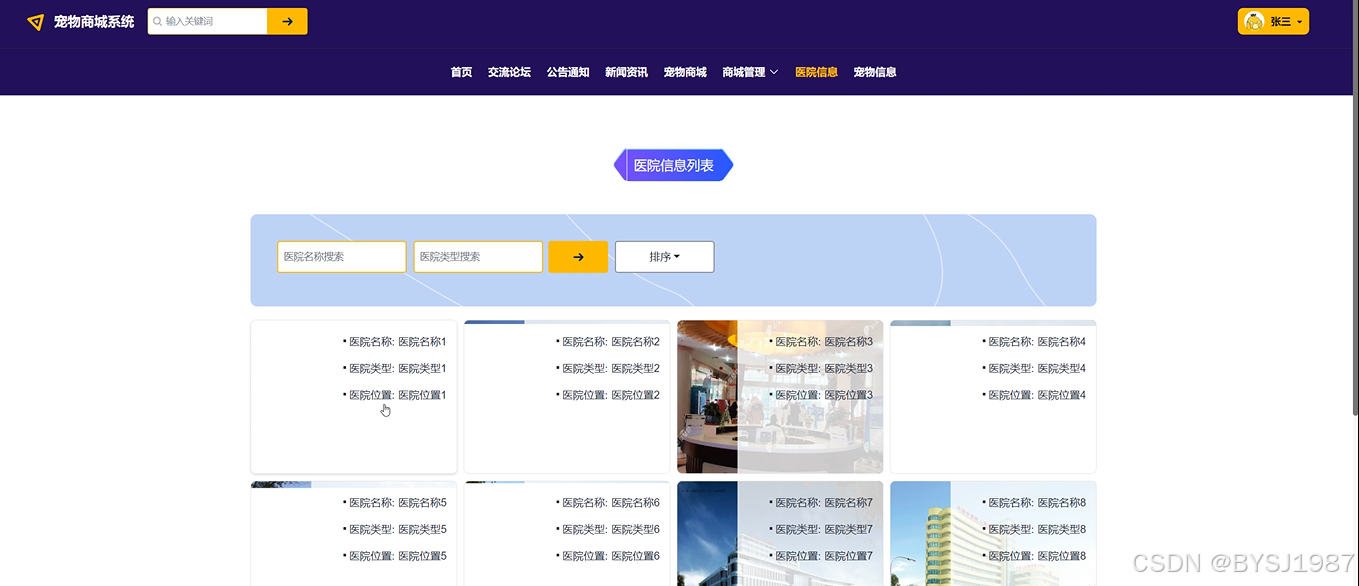Image resolution: width=1359 pixels, height=586 pixels.
Task: Click text 医院类型: 医院类型3
Action: pos(824,368)
